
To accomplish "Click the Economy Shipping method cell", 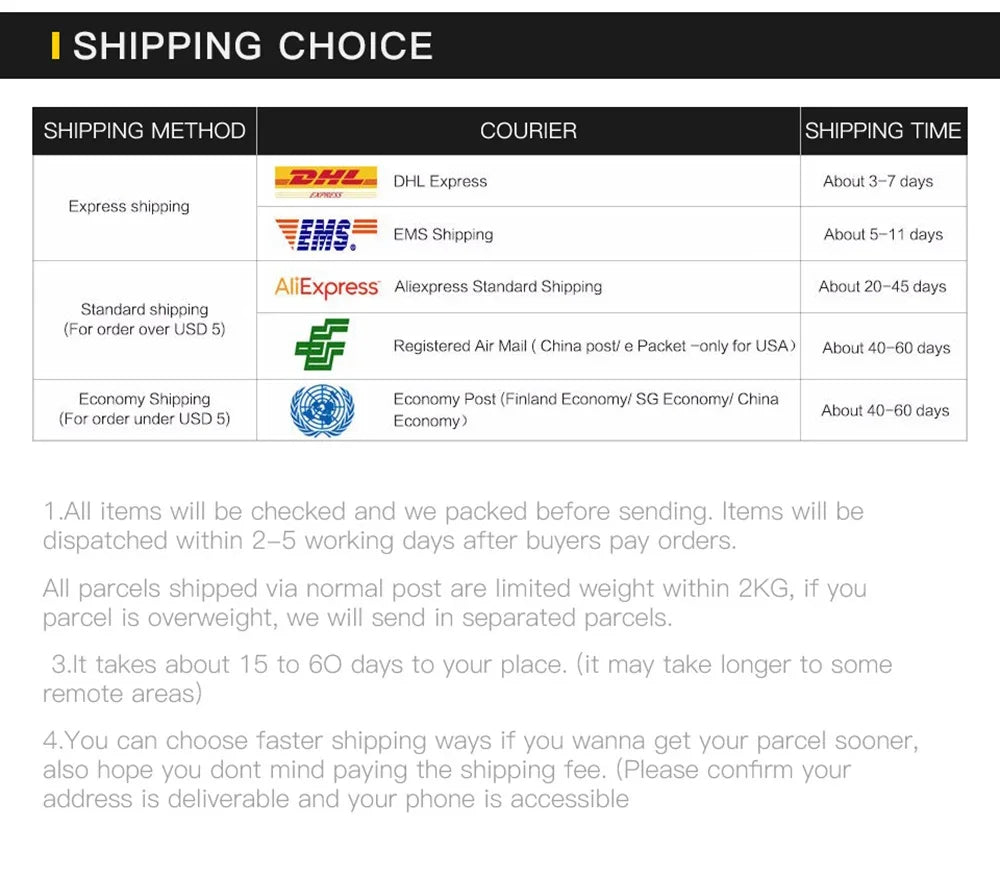I will [x=144, y=409].
